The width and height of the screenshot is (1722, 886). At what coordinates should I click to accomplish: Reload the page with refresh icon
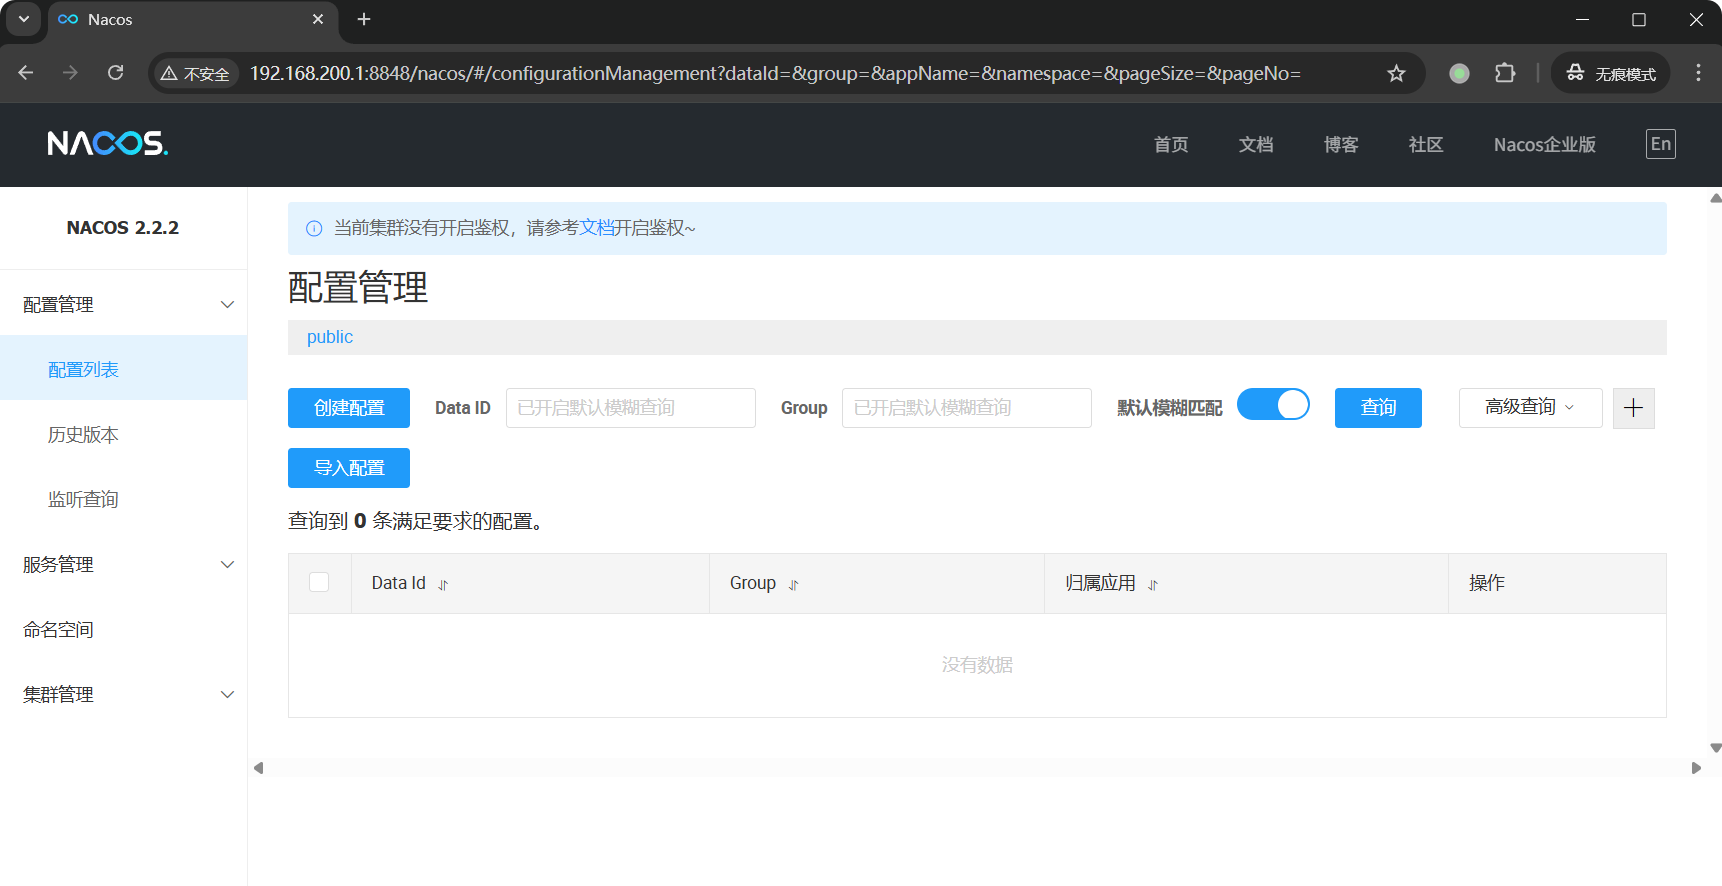click(x=116, y=73)
